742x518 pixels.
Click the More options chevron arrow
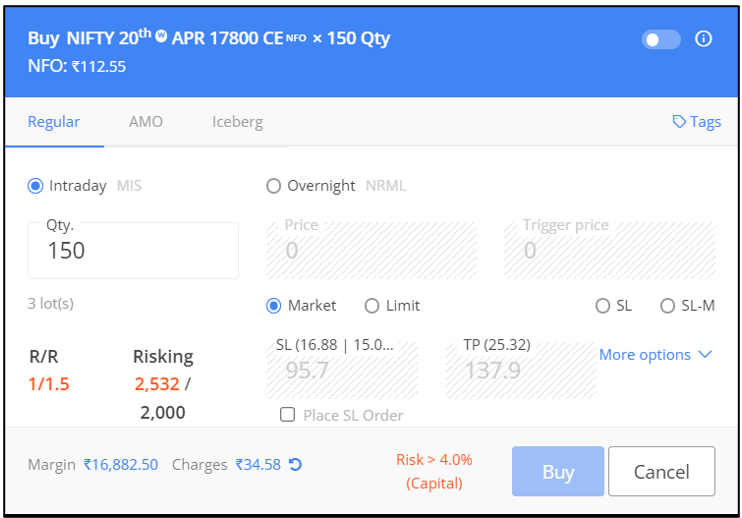pos(705,354)
